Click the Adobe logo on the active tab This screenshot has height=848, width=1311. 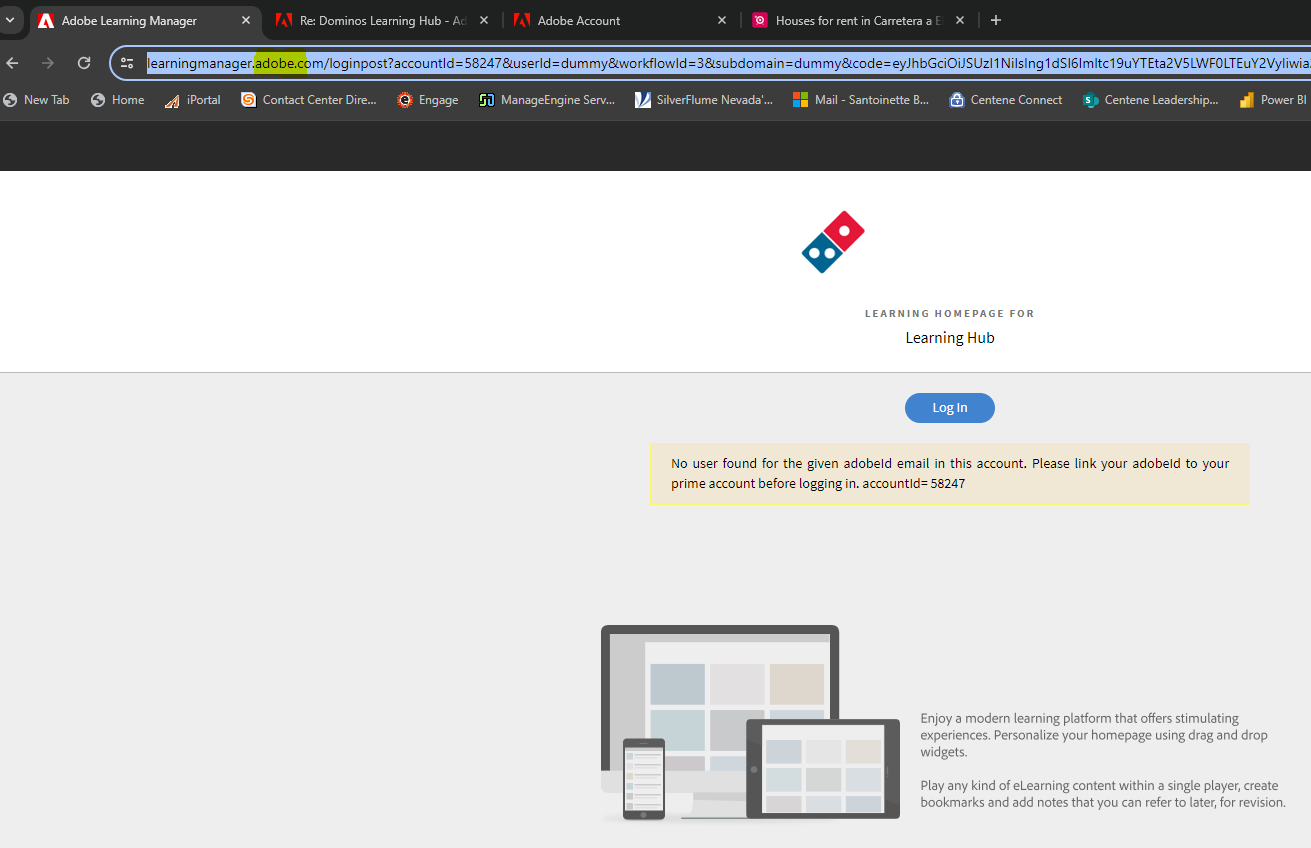46,20
